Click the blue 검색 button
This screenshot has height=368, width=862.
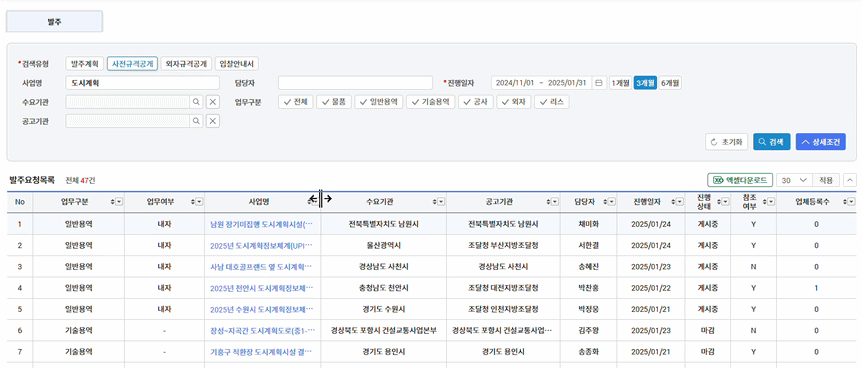click(772, 142)
